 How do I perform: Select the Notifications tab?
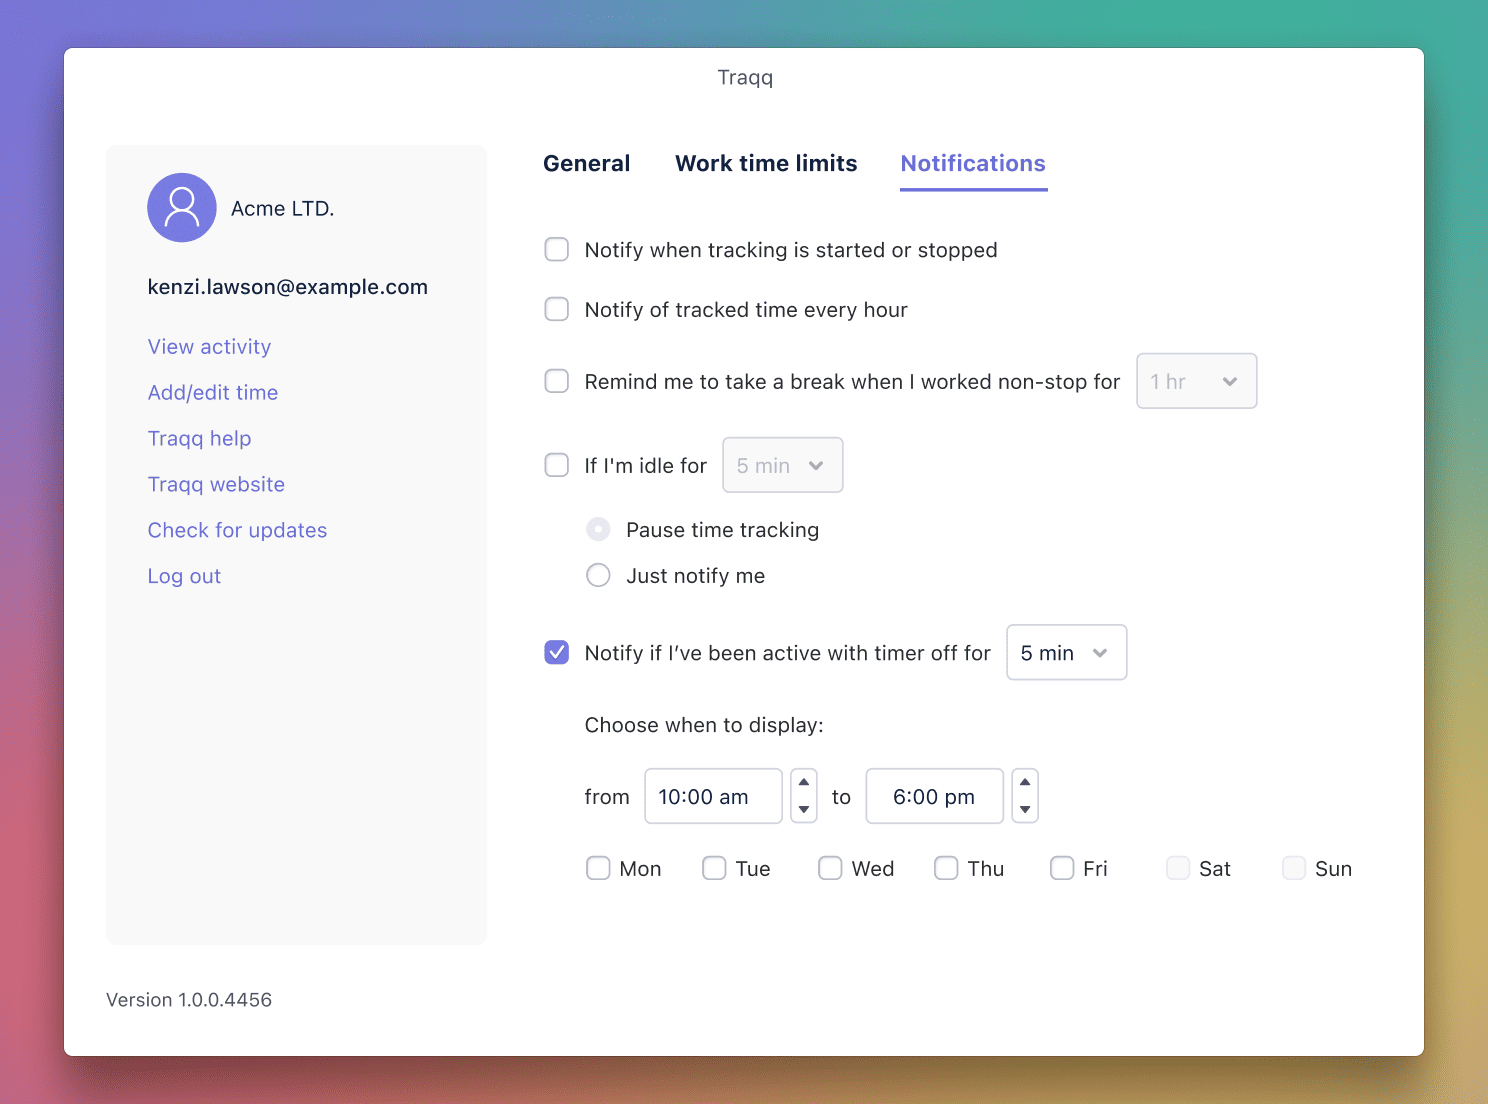click(973, 164)
